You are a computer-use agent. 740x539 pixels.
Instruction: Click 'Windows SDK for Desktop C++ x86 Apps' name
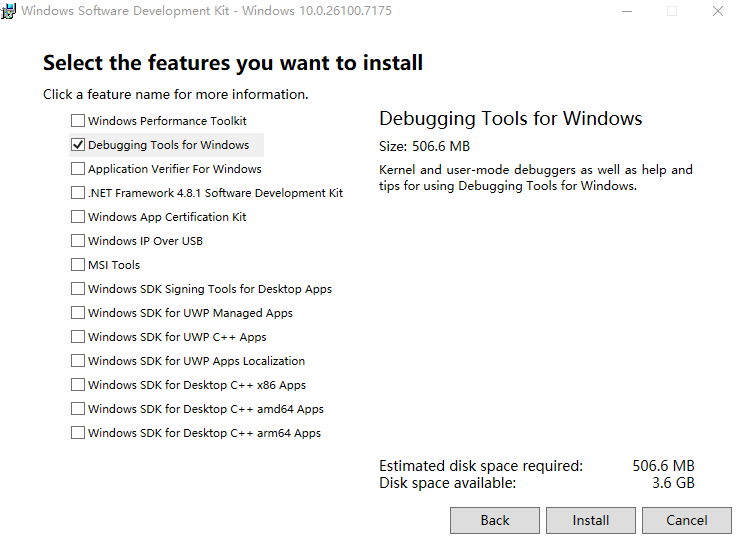197,385
